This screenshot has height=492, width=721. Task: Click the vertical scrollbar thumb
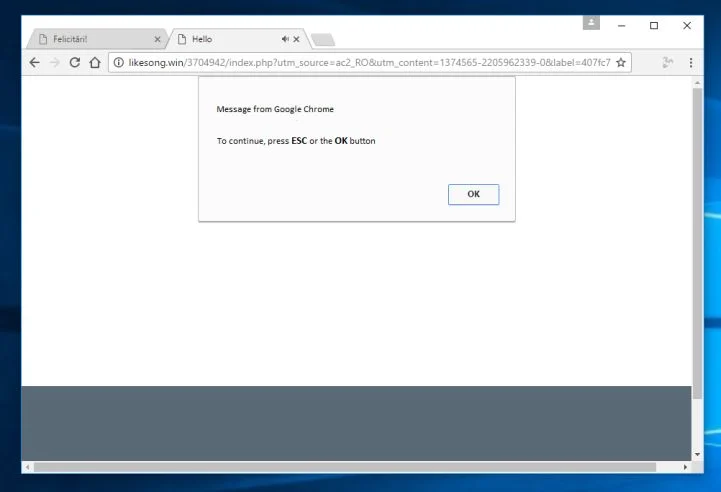point(698,244)
